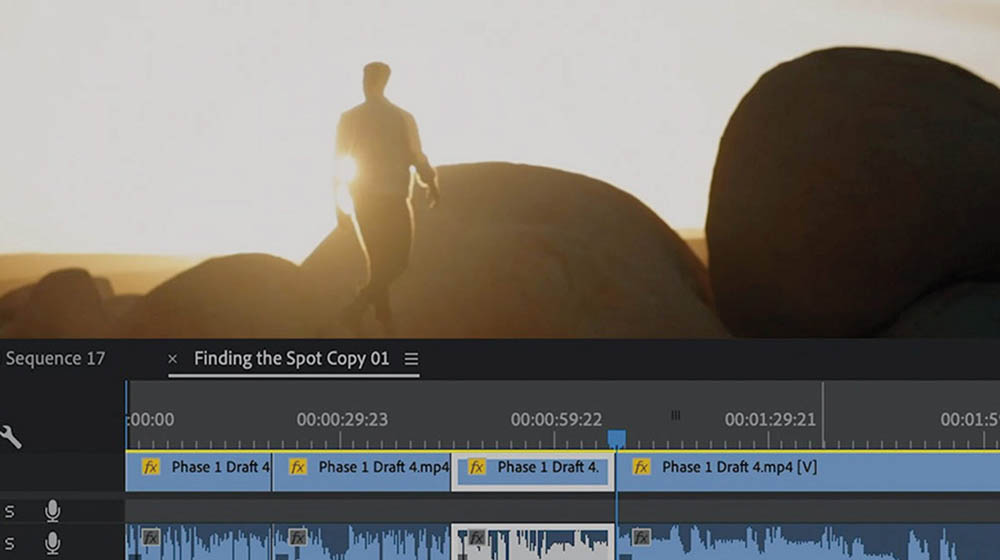1000x560 pixels.
Task: Click the program monitor video preview
Action: [500, 168]
